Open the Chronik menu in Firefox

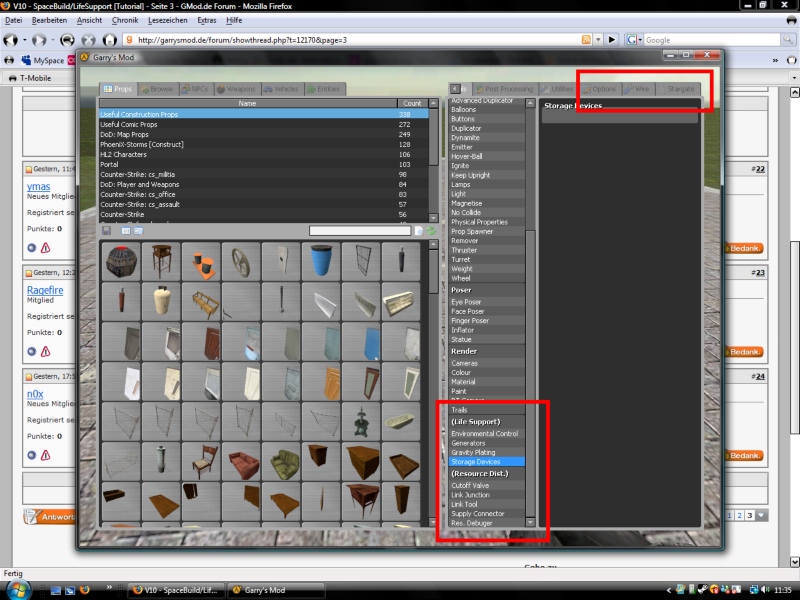coord(125,20)
